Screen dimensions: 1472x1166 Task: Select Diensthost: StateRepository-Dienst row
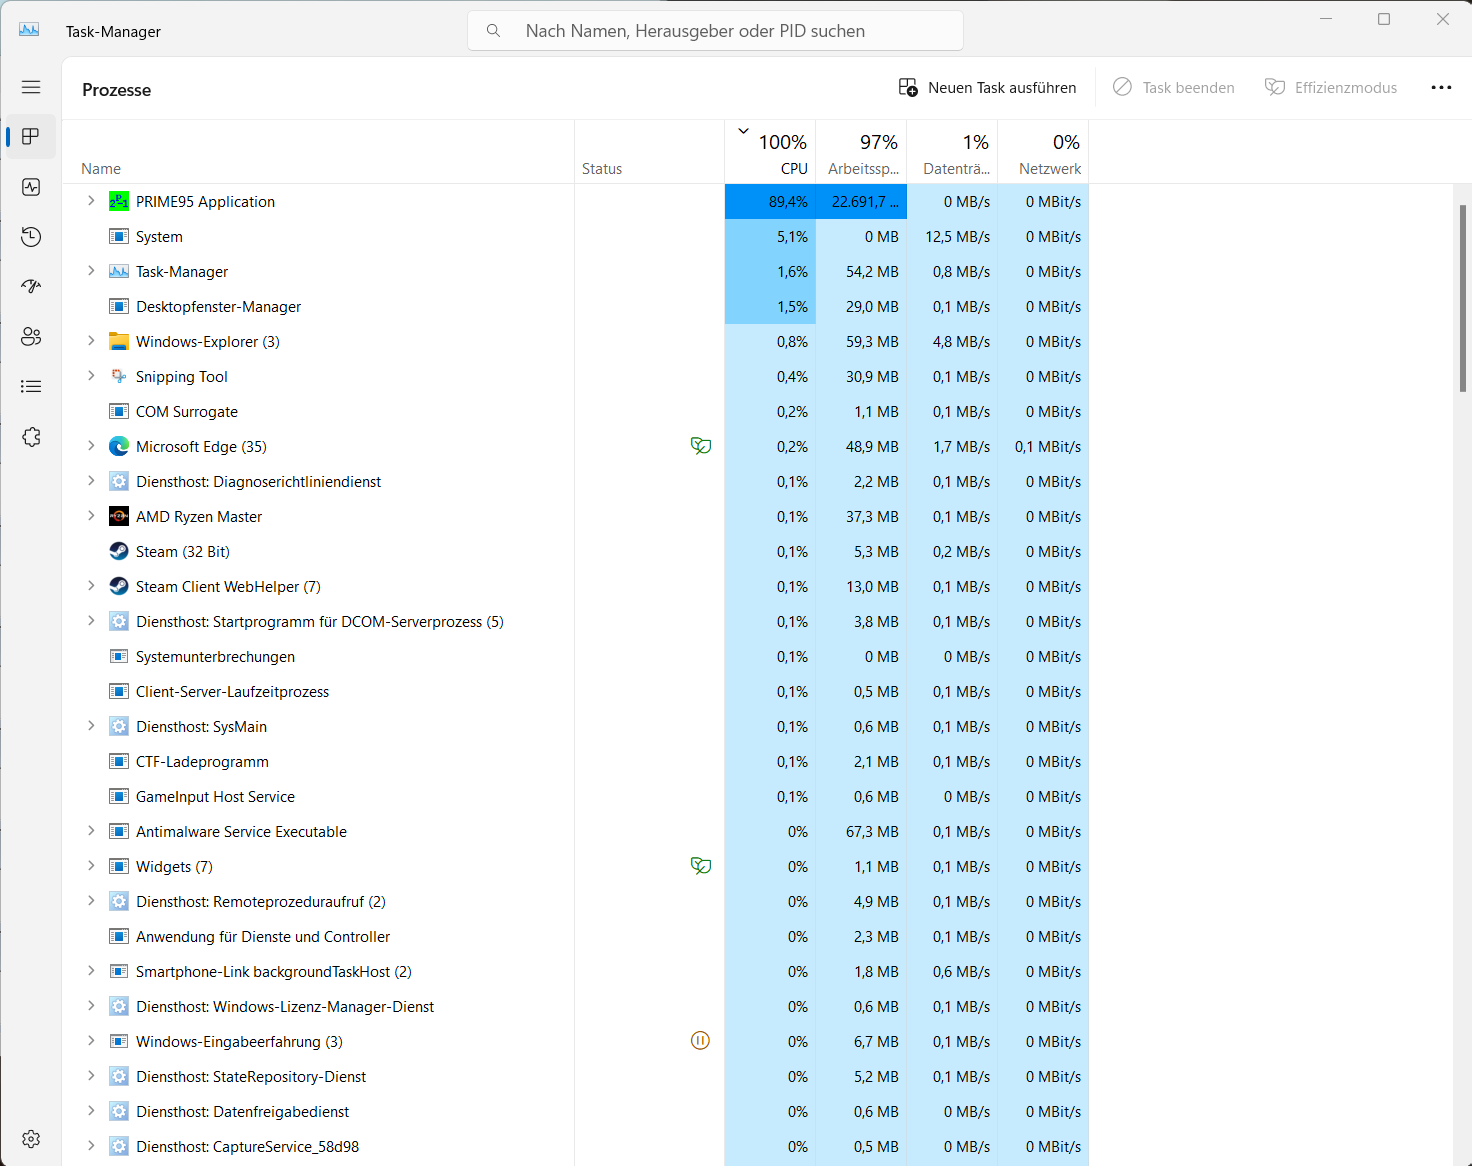[575, 1076]
